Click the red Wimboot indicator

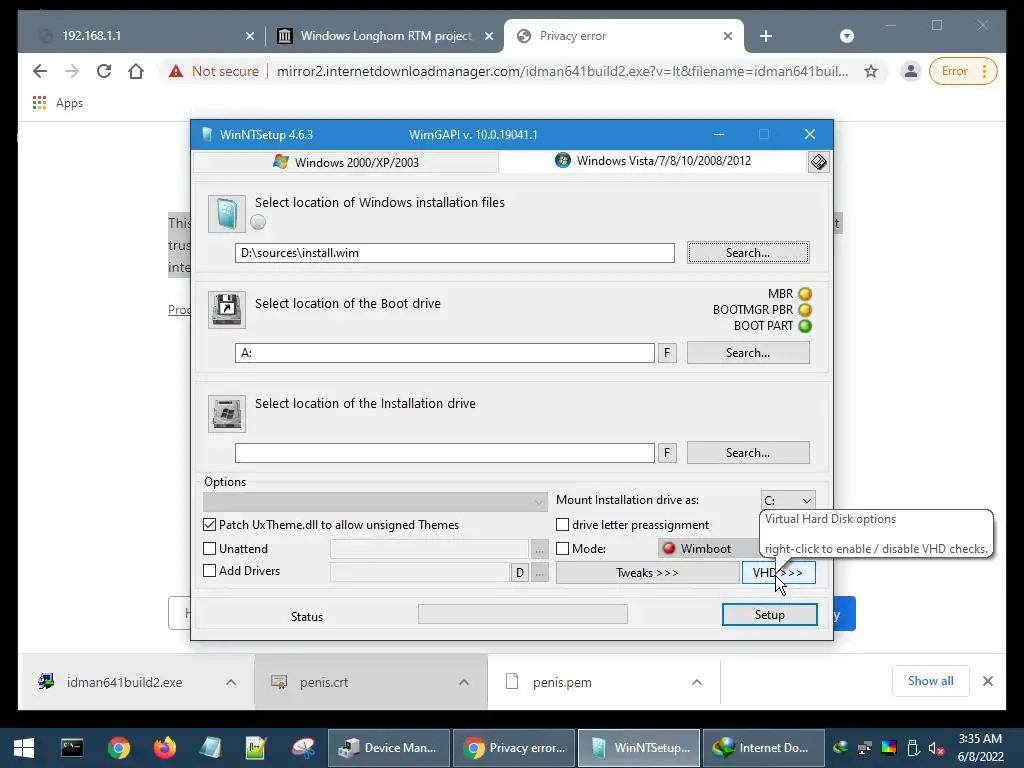[x=669, y=549]
